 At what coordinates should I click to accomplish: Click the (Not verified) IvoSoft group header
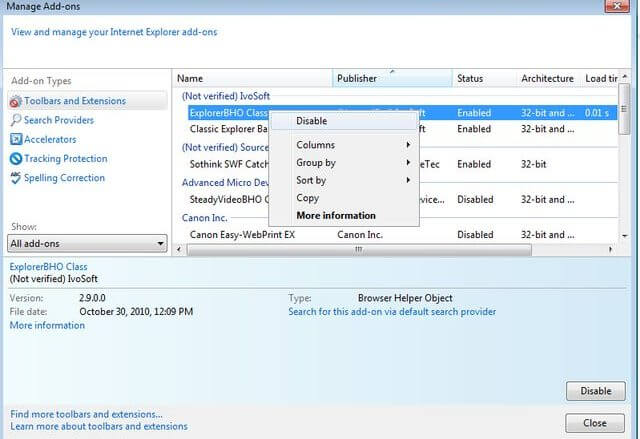click(x=226, y=96)
